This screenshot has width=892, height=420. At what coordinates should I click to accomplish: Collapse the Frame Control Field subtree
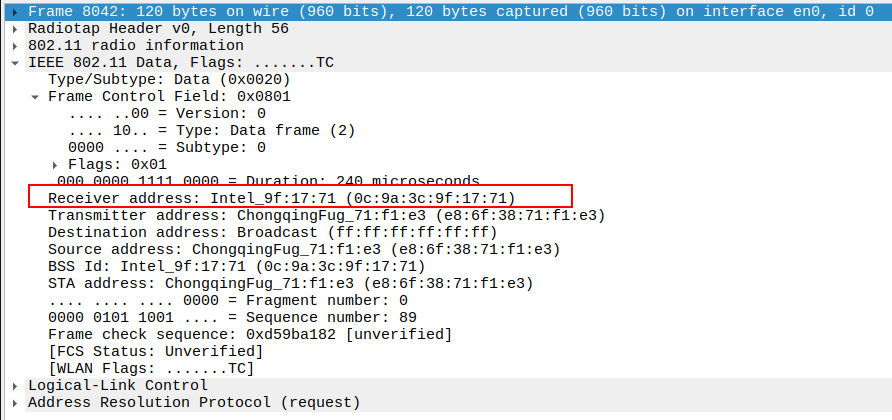(x=35, y=96)
